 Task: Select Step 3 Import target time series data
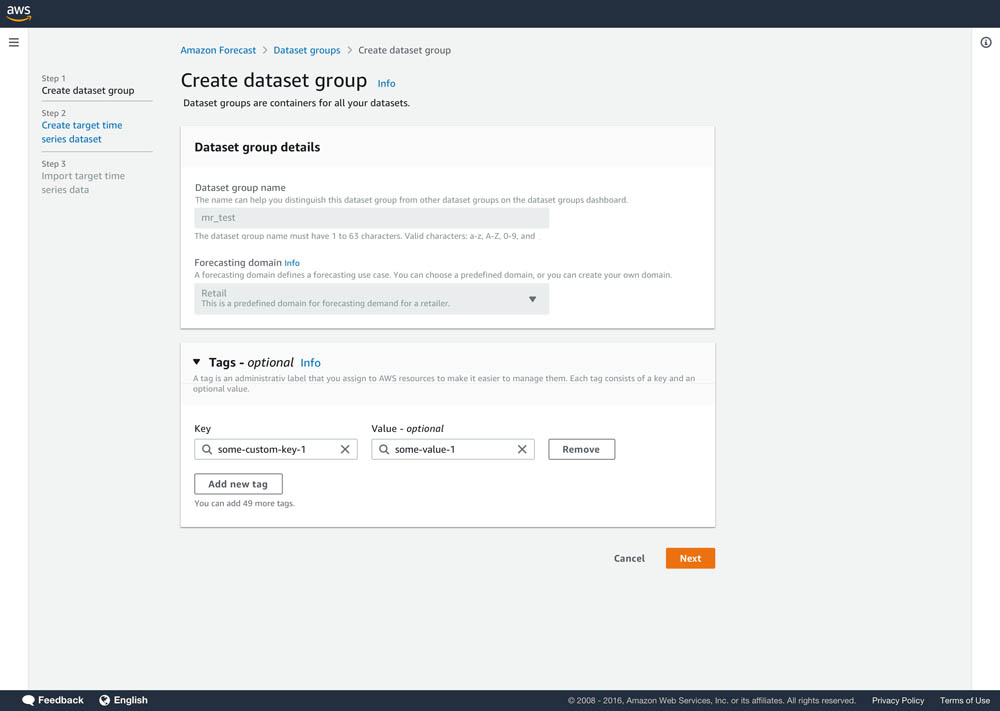tap(83, 183)
